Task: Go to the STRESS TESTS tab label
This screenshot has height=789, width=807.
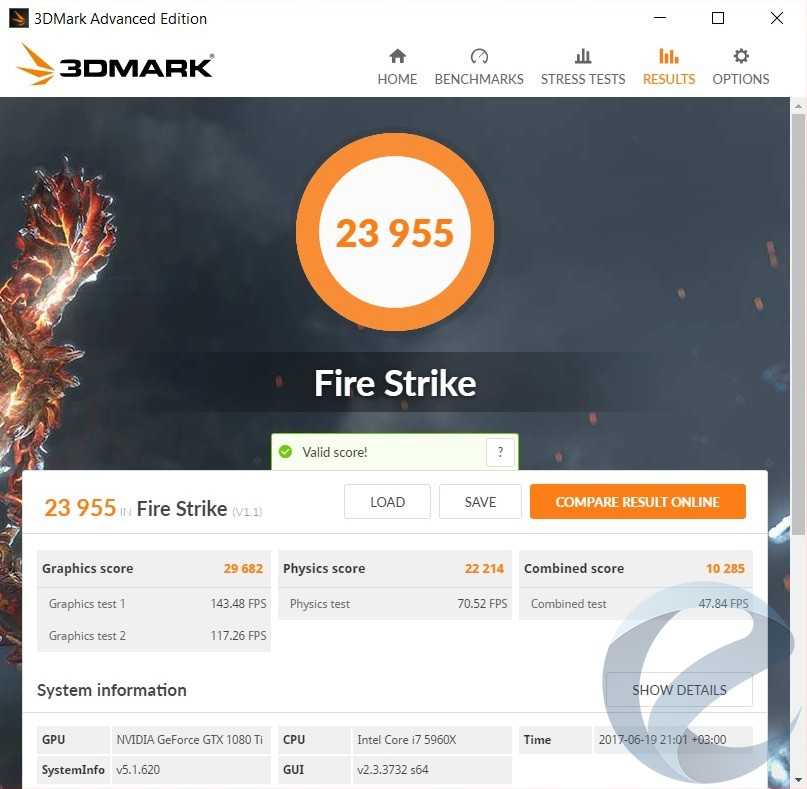Action: 583,79
